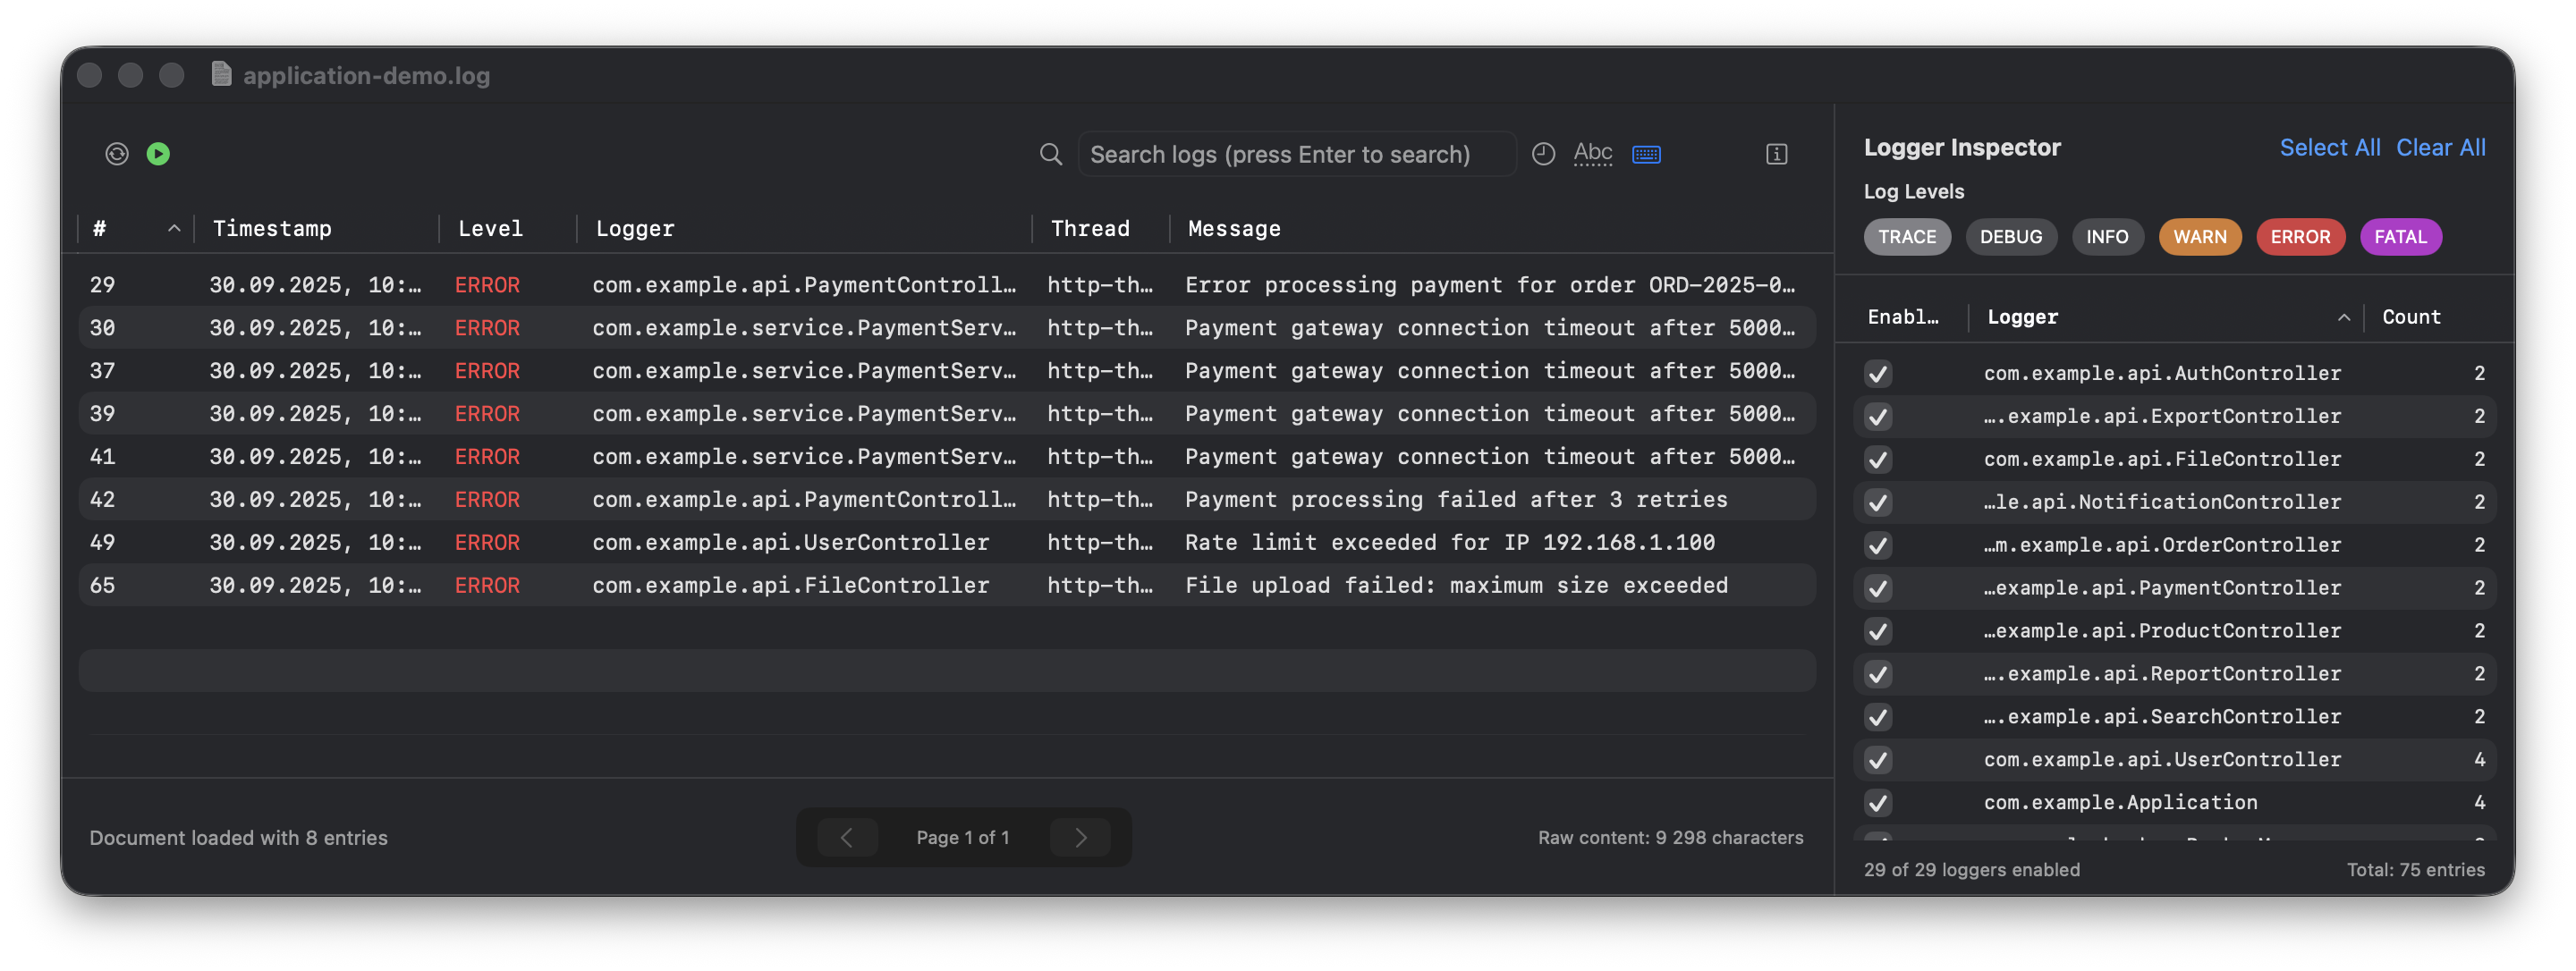Screen dimensions: 2576x971
Task: Toggle the Abc case-sensitive option
Action: [1592, 154]
